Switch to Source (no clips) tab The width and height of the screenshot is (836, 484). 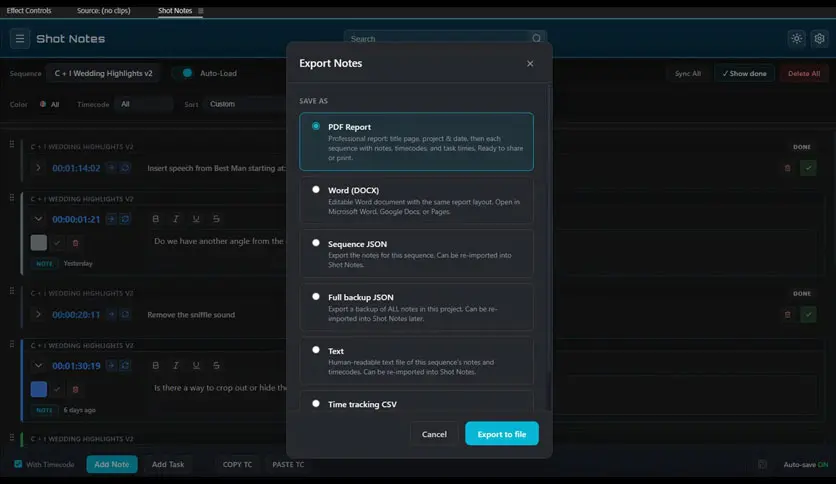[103, 11]
